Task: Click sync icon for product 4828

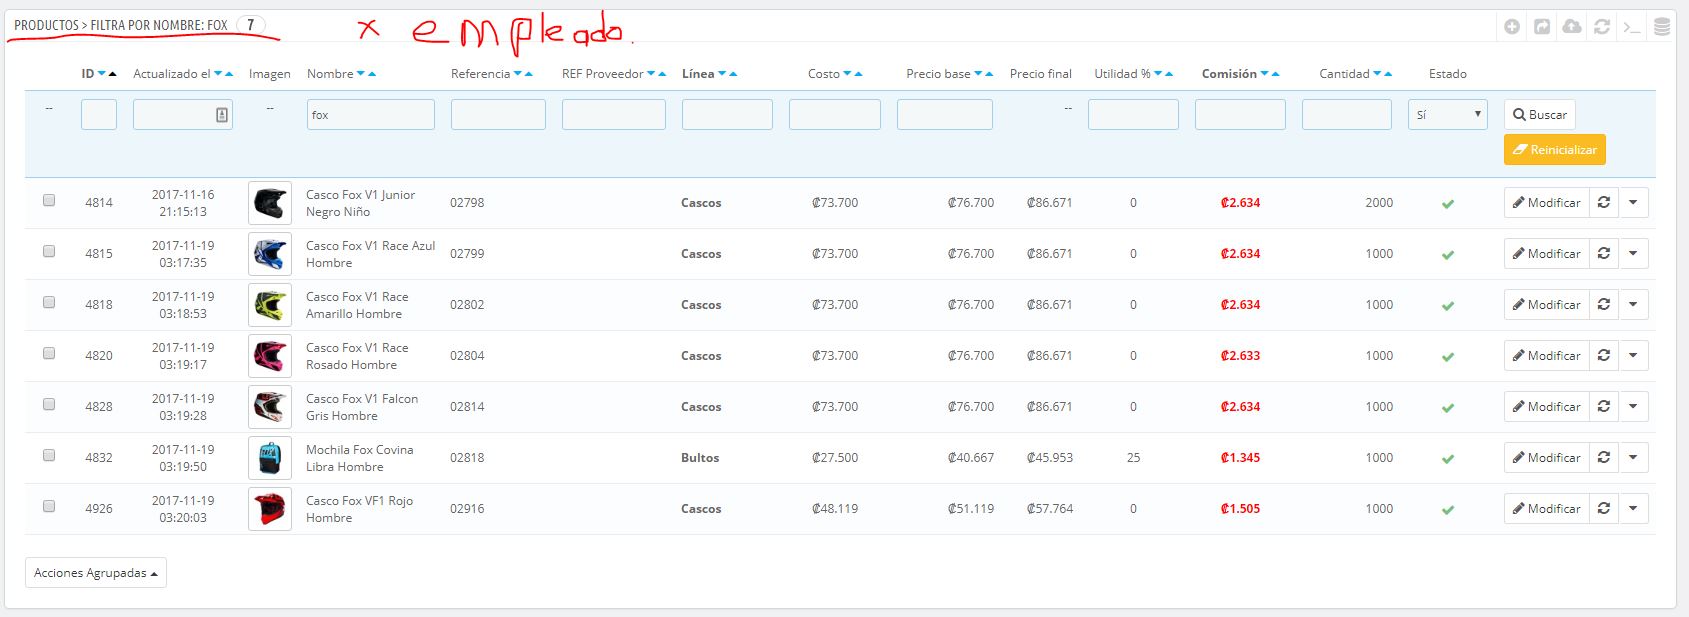Action: [x=1604, y=406]
